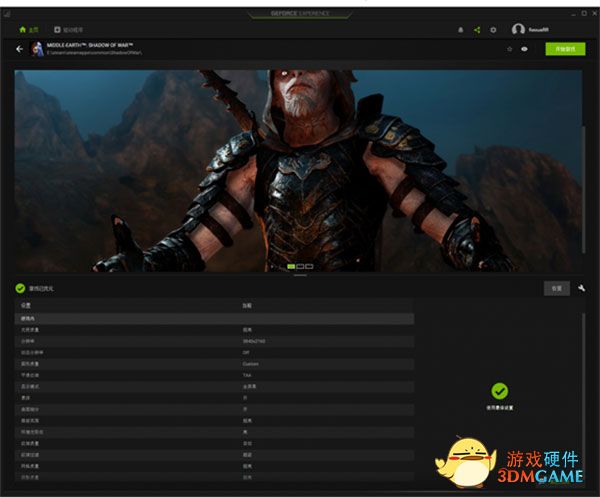The image size is (600, 497).
Task: Click the user avatar picture
Action: [518, 29]
